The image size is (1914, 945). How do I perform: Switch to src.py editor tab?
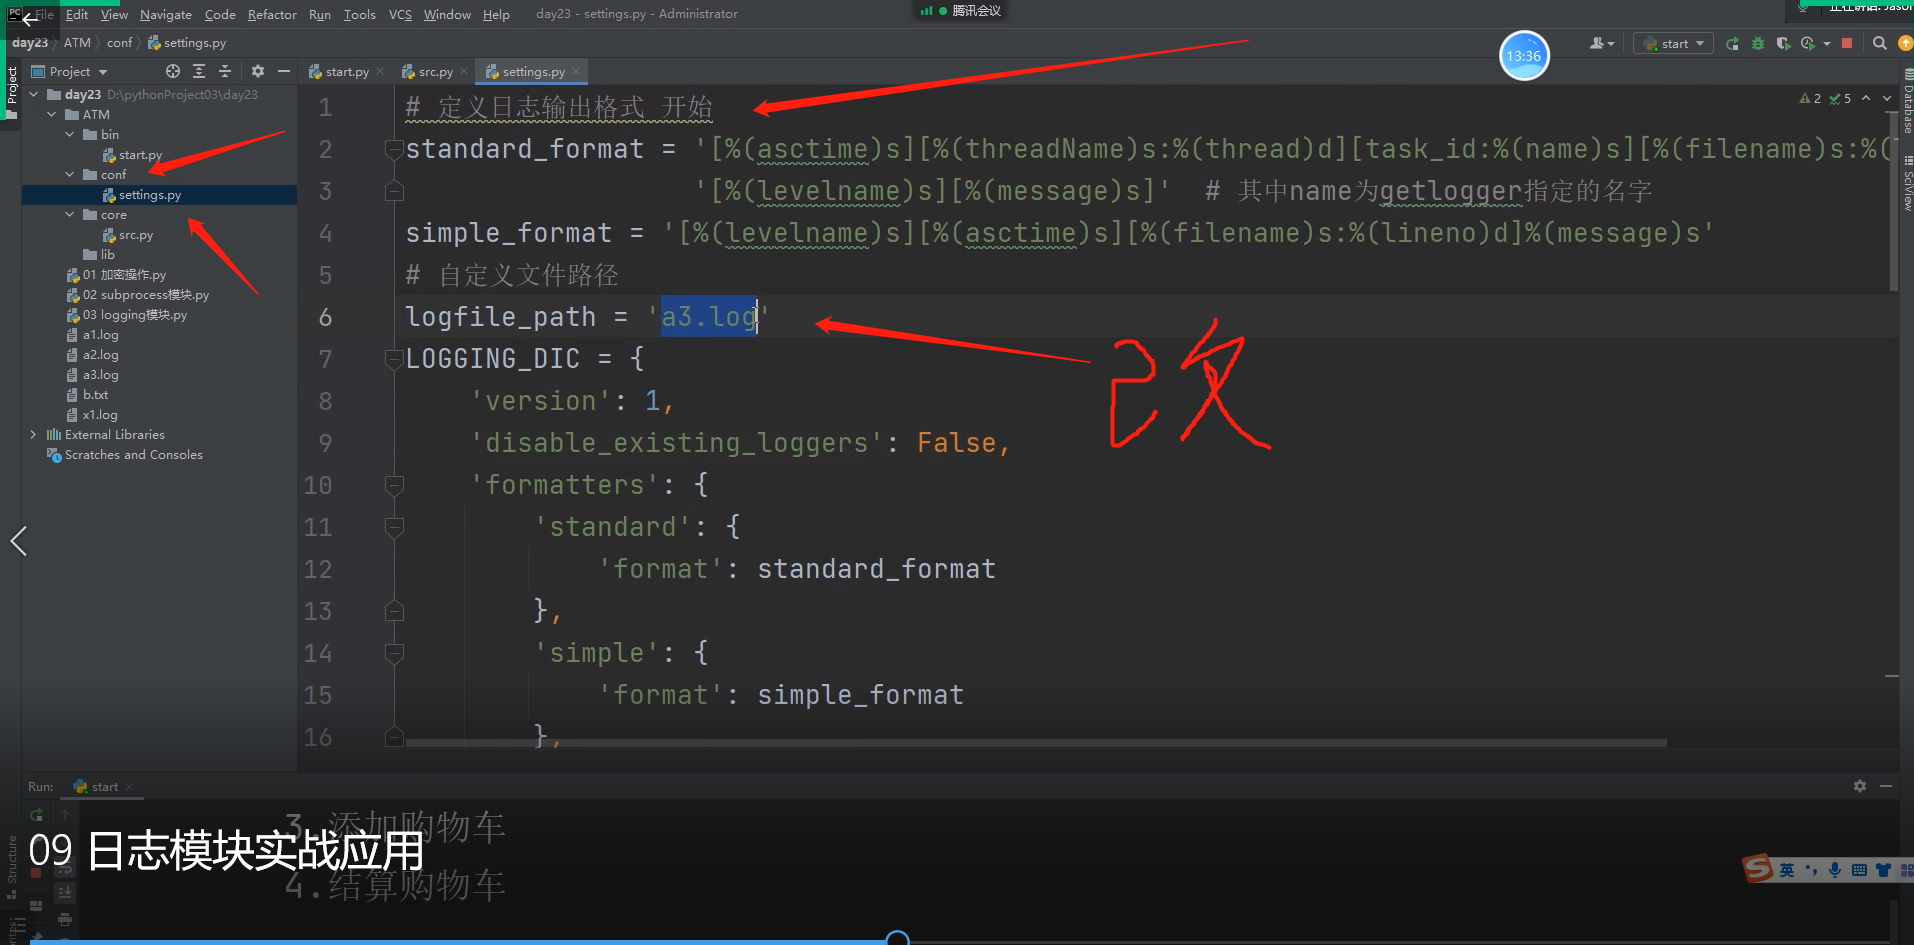(x=435, y=71)
